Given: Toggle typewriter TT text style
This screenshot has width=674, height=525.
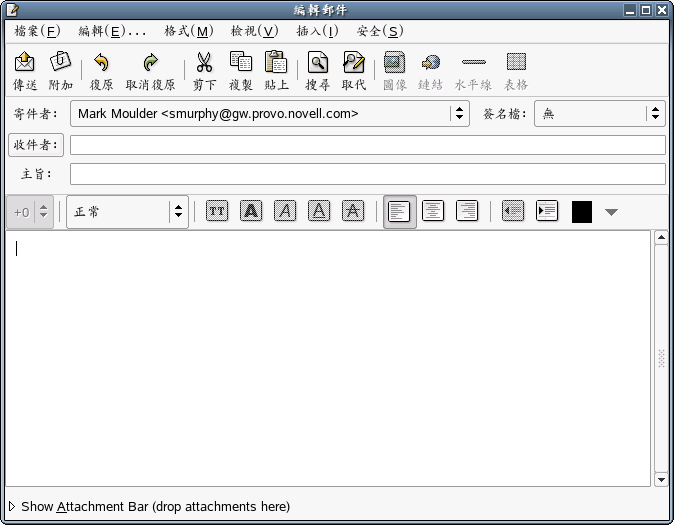Looking at the screenshot, I should point(217,211).
